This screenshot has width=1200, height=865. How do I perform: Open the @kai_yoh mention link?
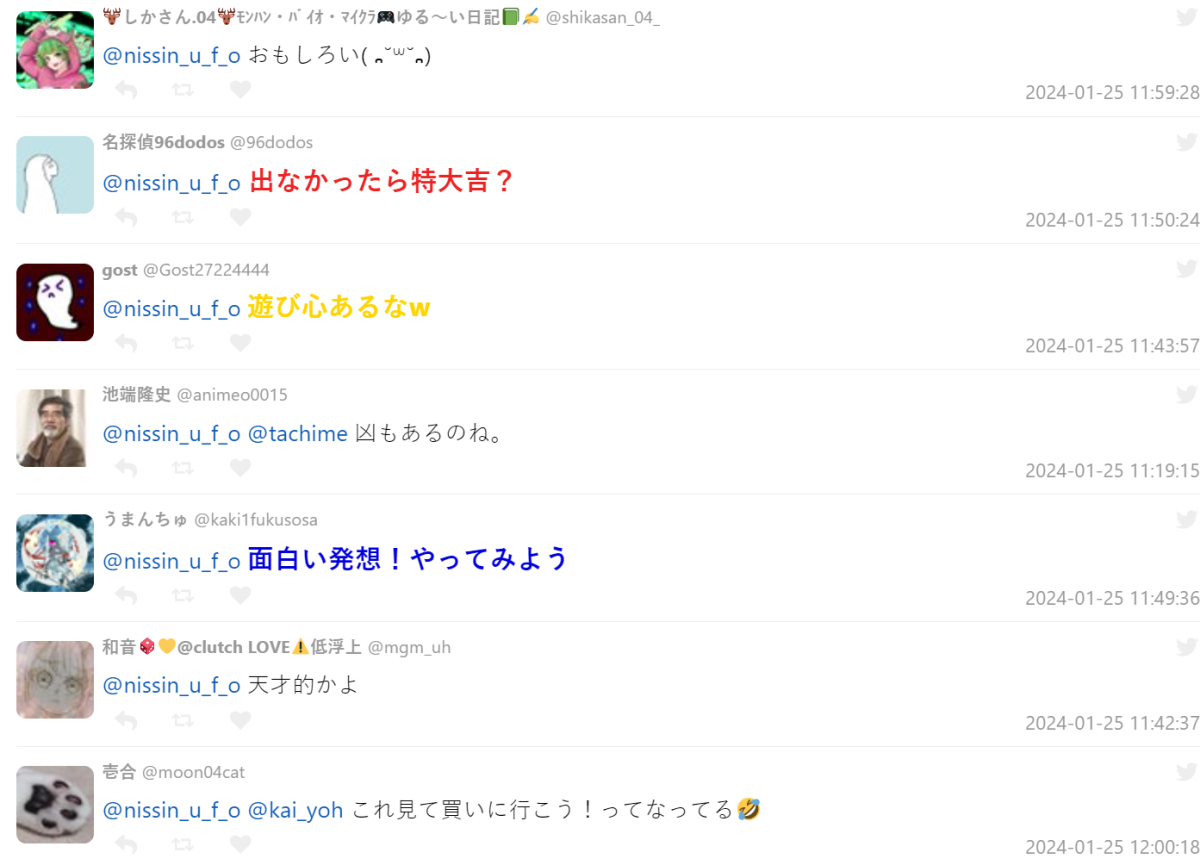(295, 809)
